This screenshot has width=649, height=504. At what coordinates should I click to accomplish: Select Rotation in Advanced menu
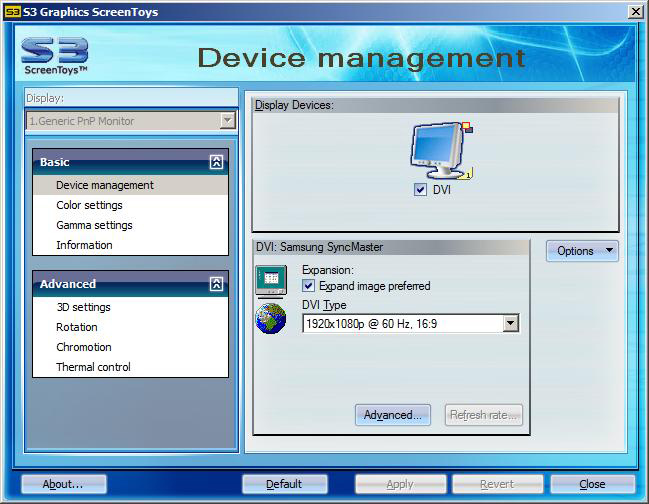[x=77, y=327]
